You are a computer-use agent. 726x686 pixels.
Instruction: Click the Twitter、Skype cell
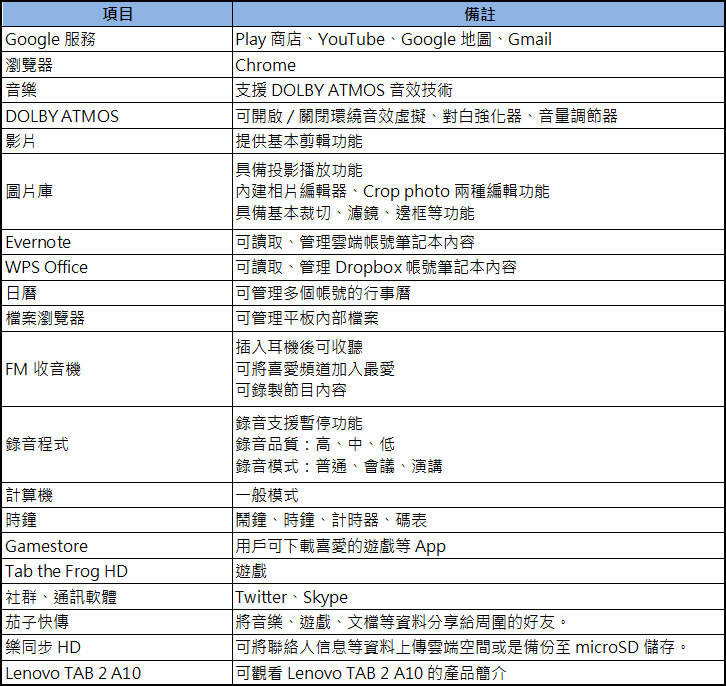coord(479,597)
